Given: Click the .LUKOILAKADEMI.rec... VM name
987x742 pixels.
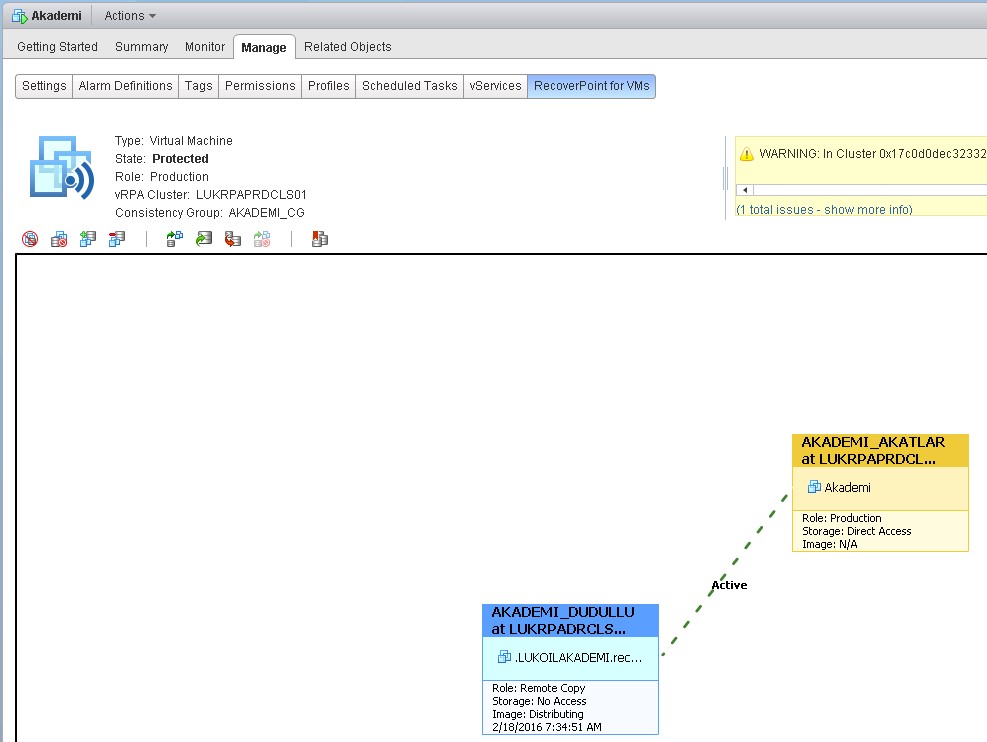Looking at the screenshot, I should pyautogui.click(x=578, y=658).
